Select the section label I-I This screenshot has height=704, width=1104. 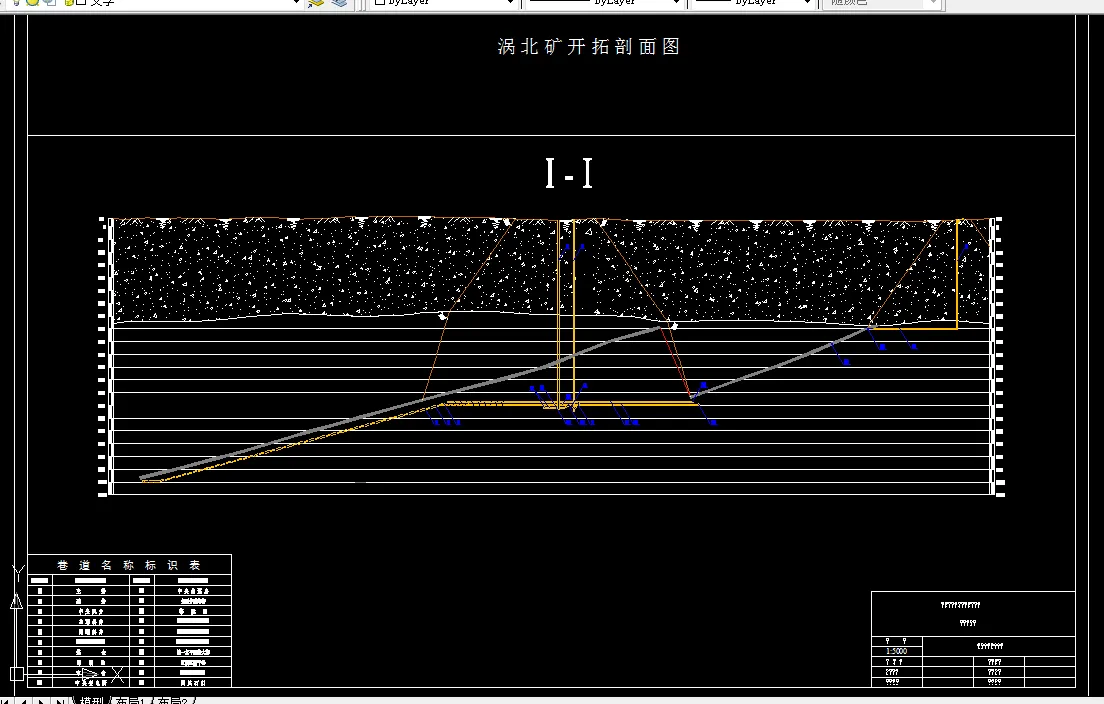point(569,172)
